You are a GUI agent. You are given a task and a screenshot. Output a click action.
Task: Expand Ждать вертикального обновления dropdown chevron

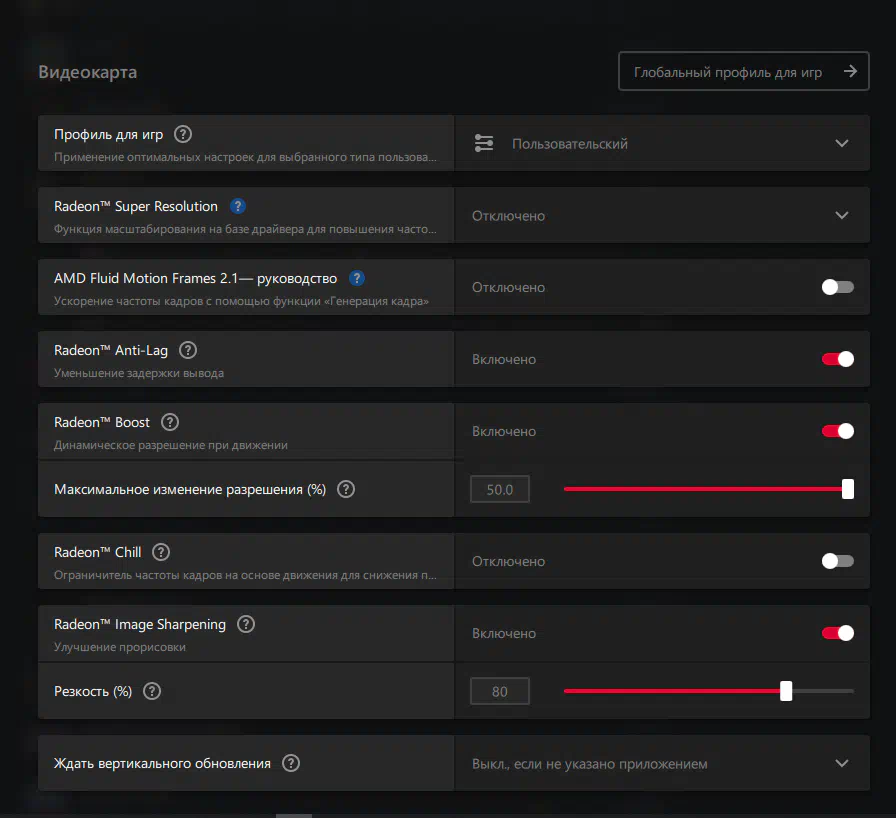842,763
